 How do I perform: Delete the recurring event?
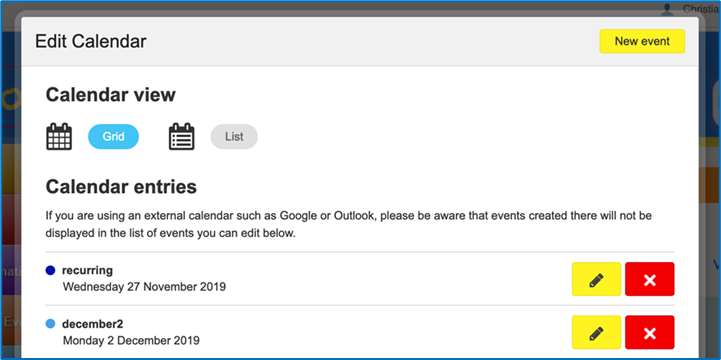[650, 279]
